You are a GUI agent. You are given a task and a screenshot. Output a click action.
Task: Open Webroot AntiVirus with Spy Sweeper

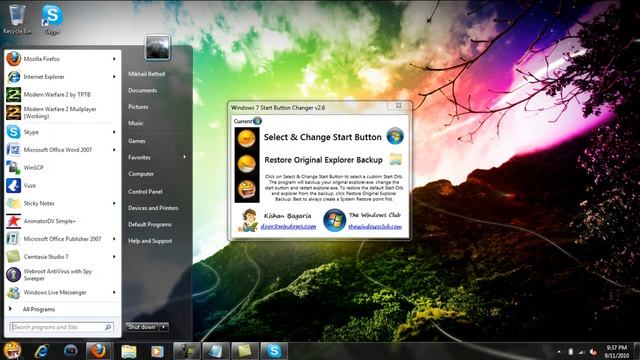click(62, 274)
